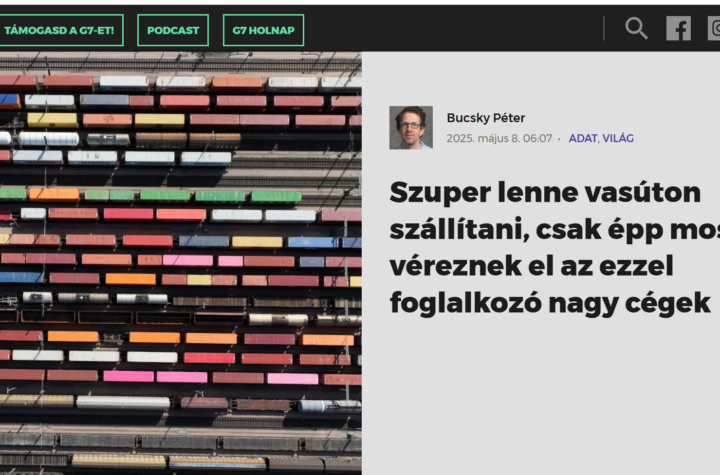Select the ADAT category link
720x475 pixels.
point(583,138)
